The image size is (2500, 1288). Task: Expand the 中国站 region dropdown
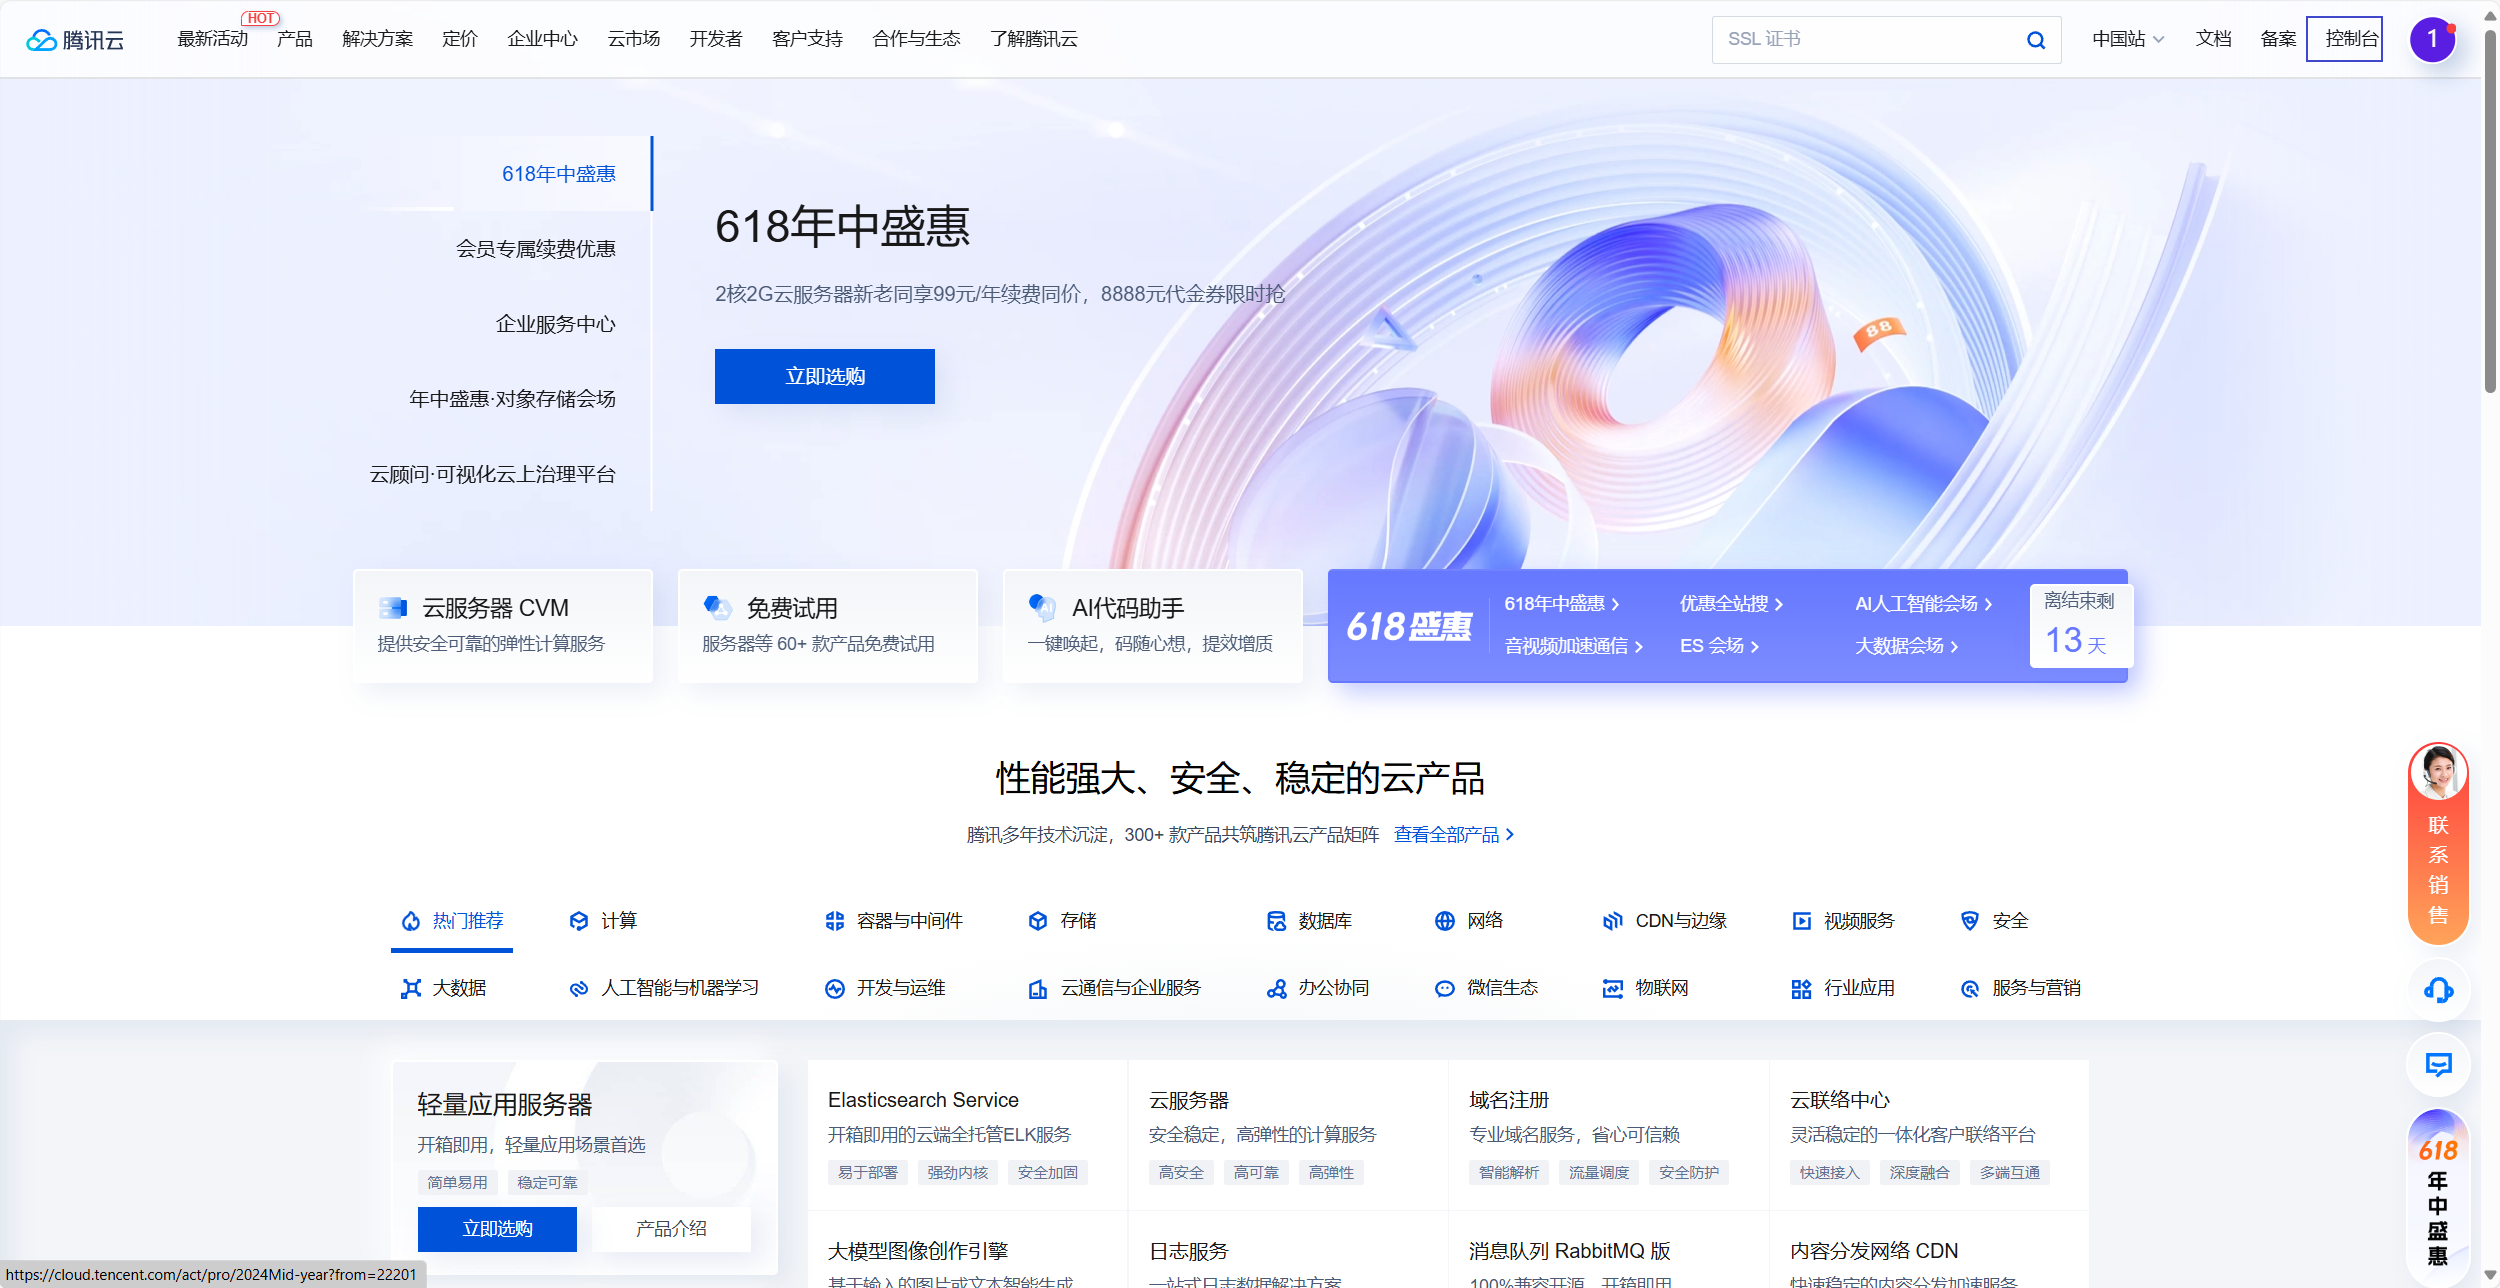coord(2128,40)
